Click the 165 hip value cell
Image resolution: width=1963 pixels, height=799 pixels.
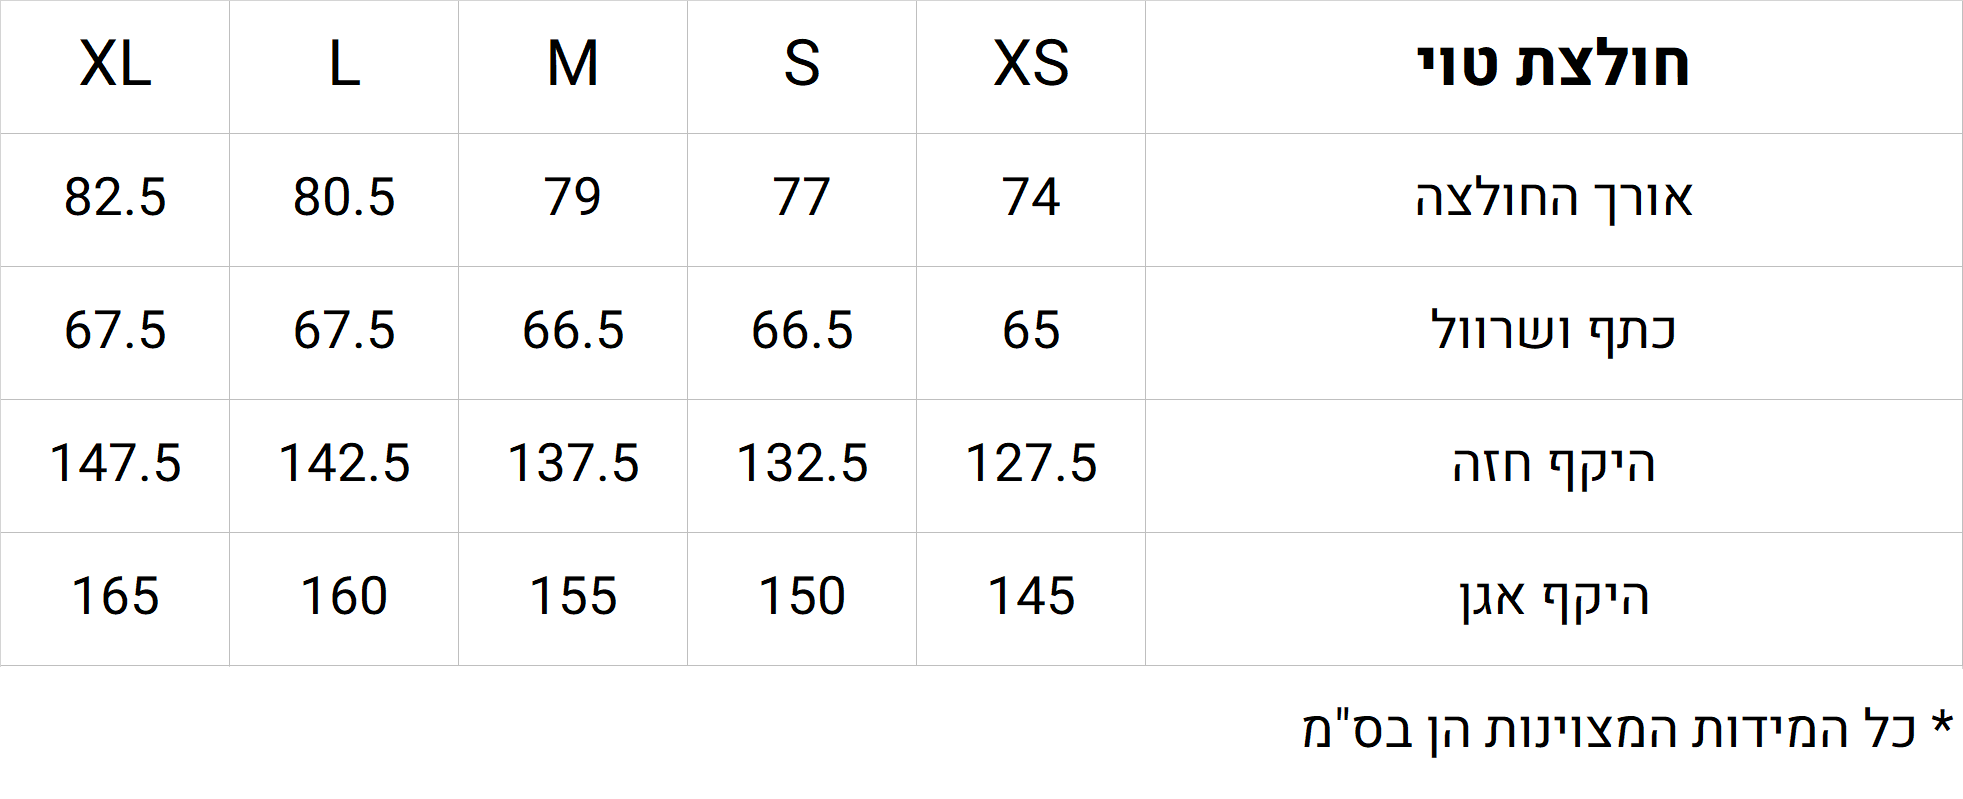[115, 598]
